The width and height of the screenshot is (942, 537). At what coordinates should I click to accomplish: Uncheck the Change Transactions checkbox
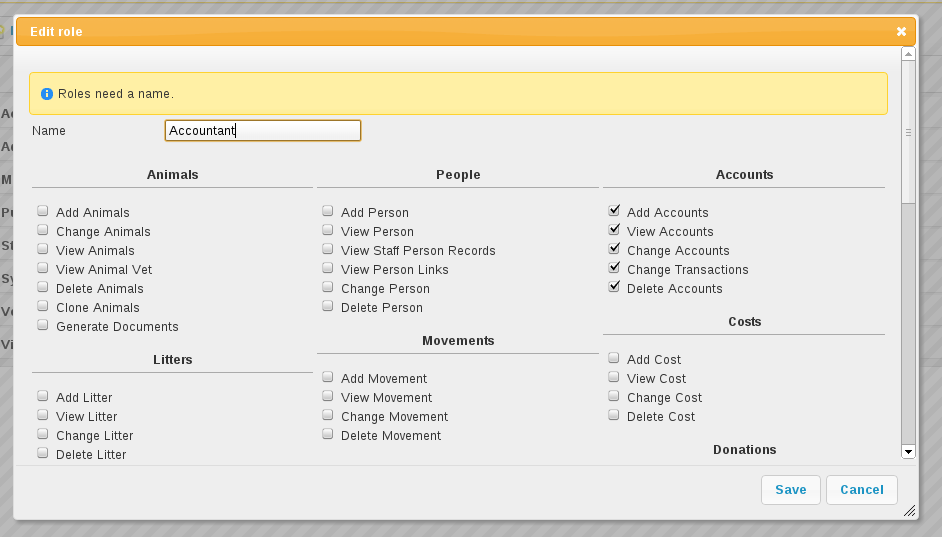[614, 269]
